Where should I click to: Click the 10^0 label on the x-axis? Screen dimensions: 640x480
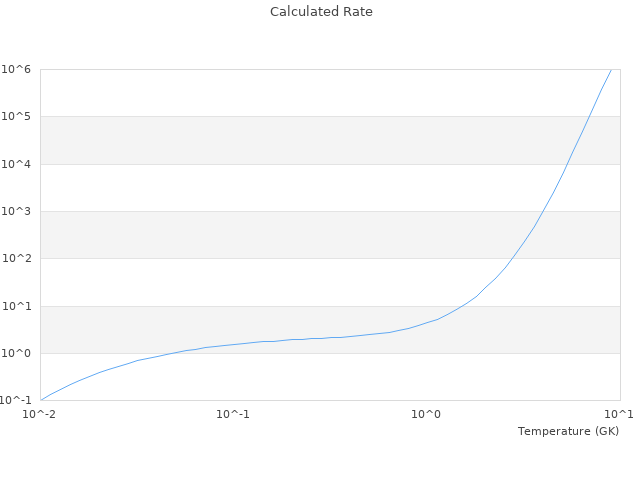426,415
